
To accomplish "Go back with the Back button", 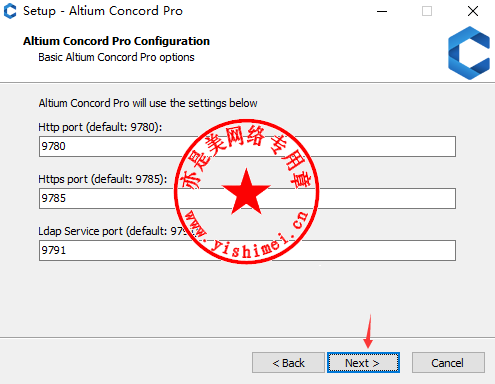I will [x=288, y=363].
